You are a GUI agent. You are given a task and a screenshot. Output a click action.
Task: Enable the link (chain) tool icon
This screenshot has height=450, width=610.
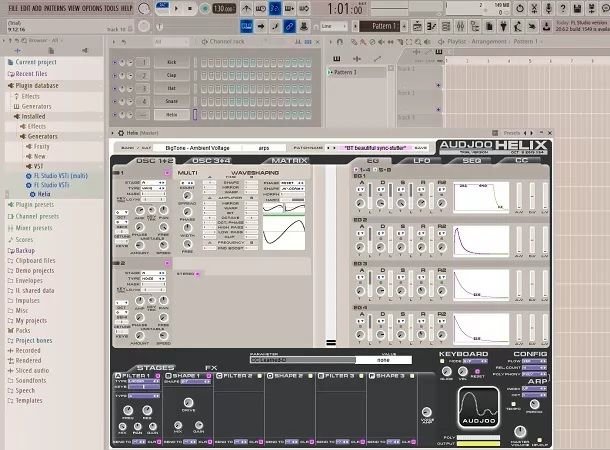289,26
